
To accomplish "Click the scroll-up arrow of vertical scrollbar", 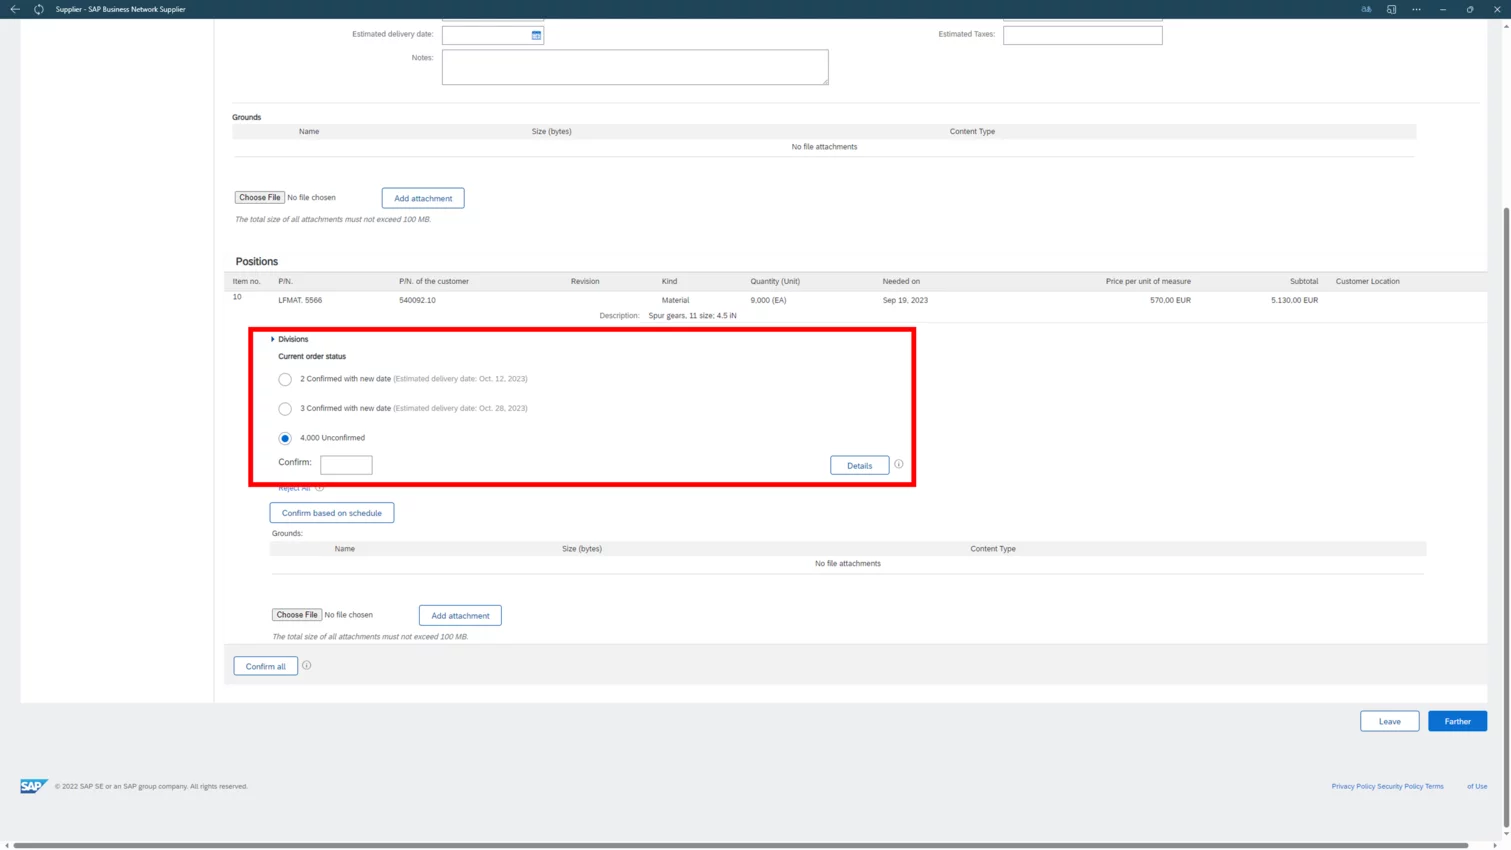I will 1505,24.
